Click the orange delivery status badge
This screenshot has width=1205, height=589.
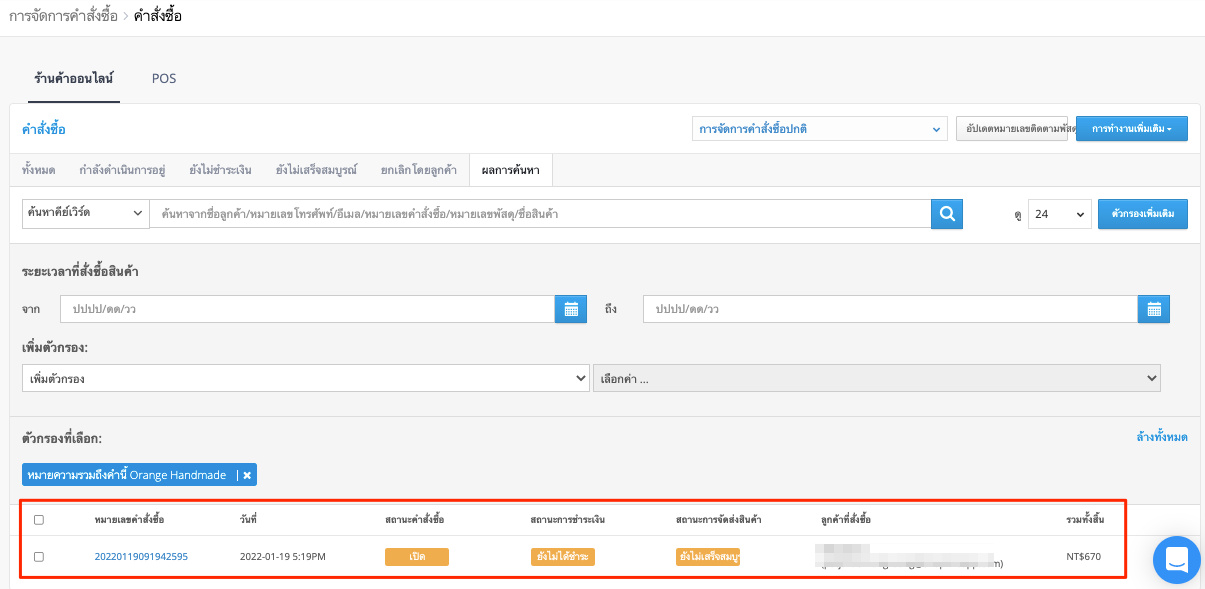(x=708, y=557)
